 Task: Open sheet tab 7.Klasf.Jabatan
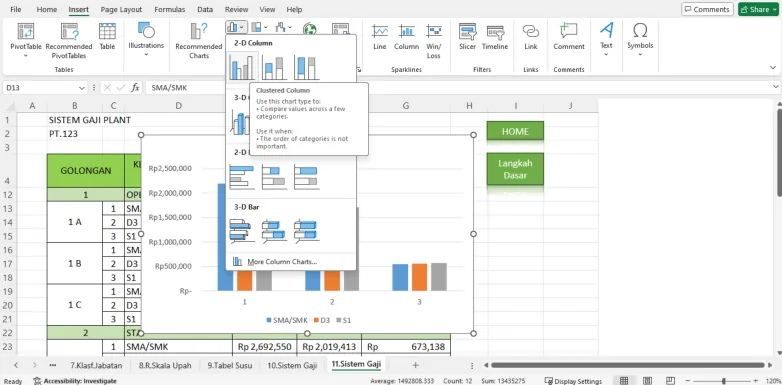coord(96,365)
